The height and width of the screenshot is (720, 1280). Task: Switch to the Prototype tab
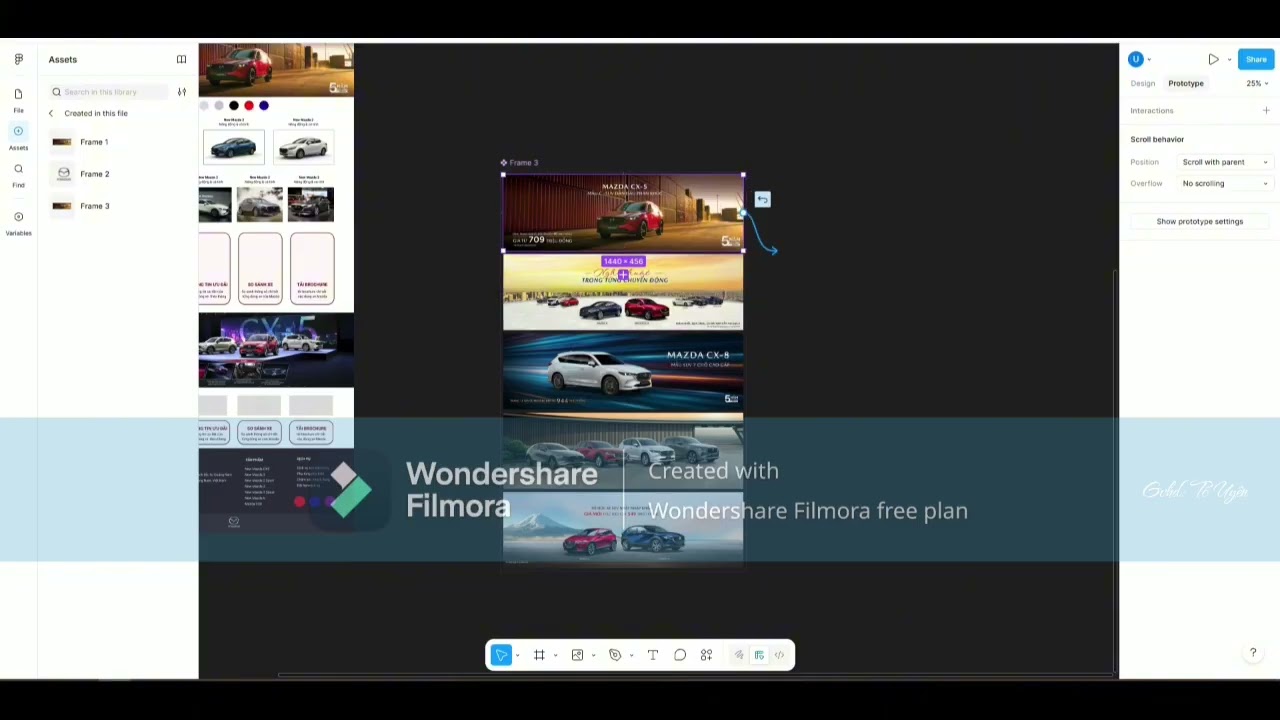coord(1186,84)
